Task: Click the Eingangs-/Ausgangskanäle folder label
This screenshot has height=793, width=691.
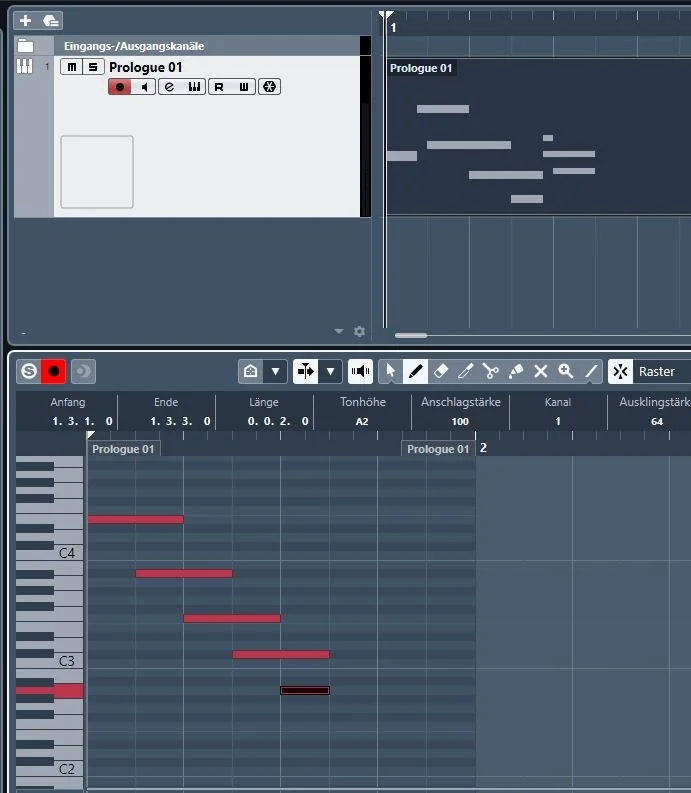Action: pos(134,46)
